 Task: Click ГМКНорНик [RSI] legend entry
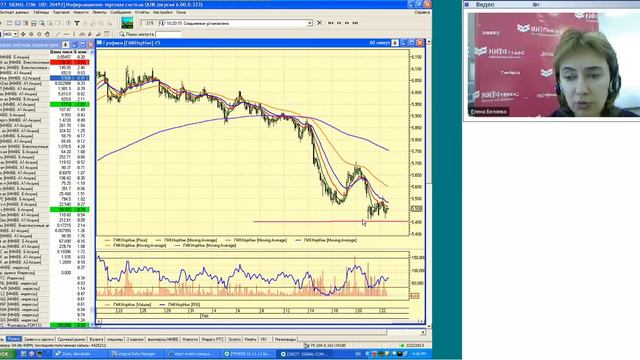click(x=179, y=304)
